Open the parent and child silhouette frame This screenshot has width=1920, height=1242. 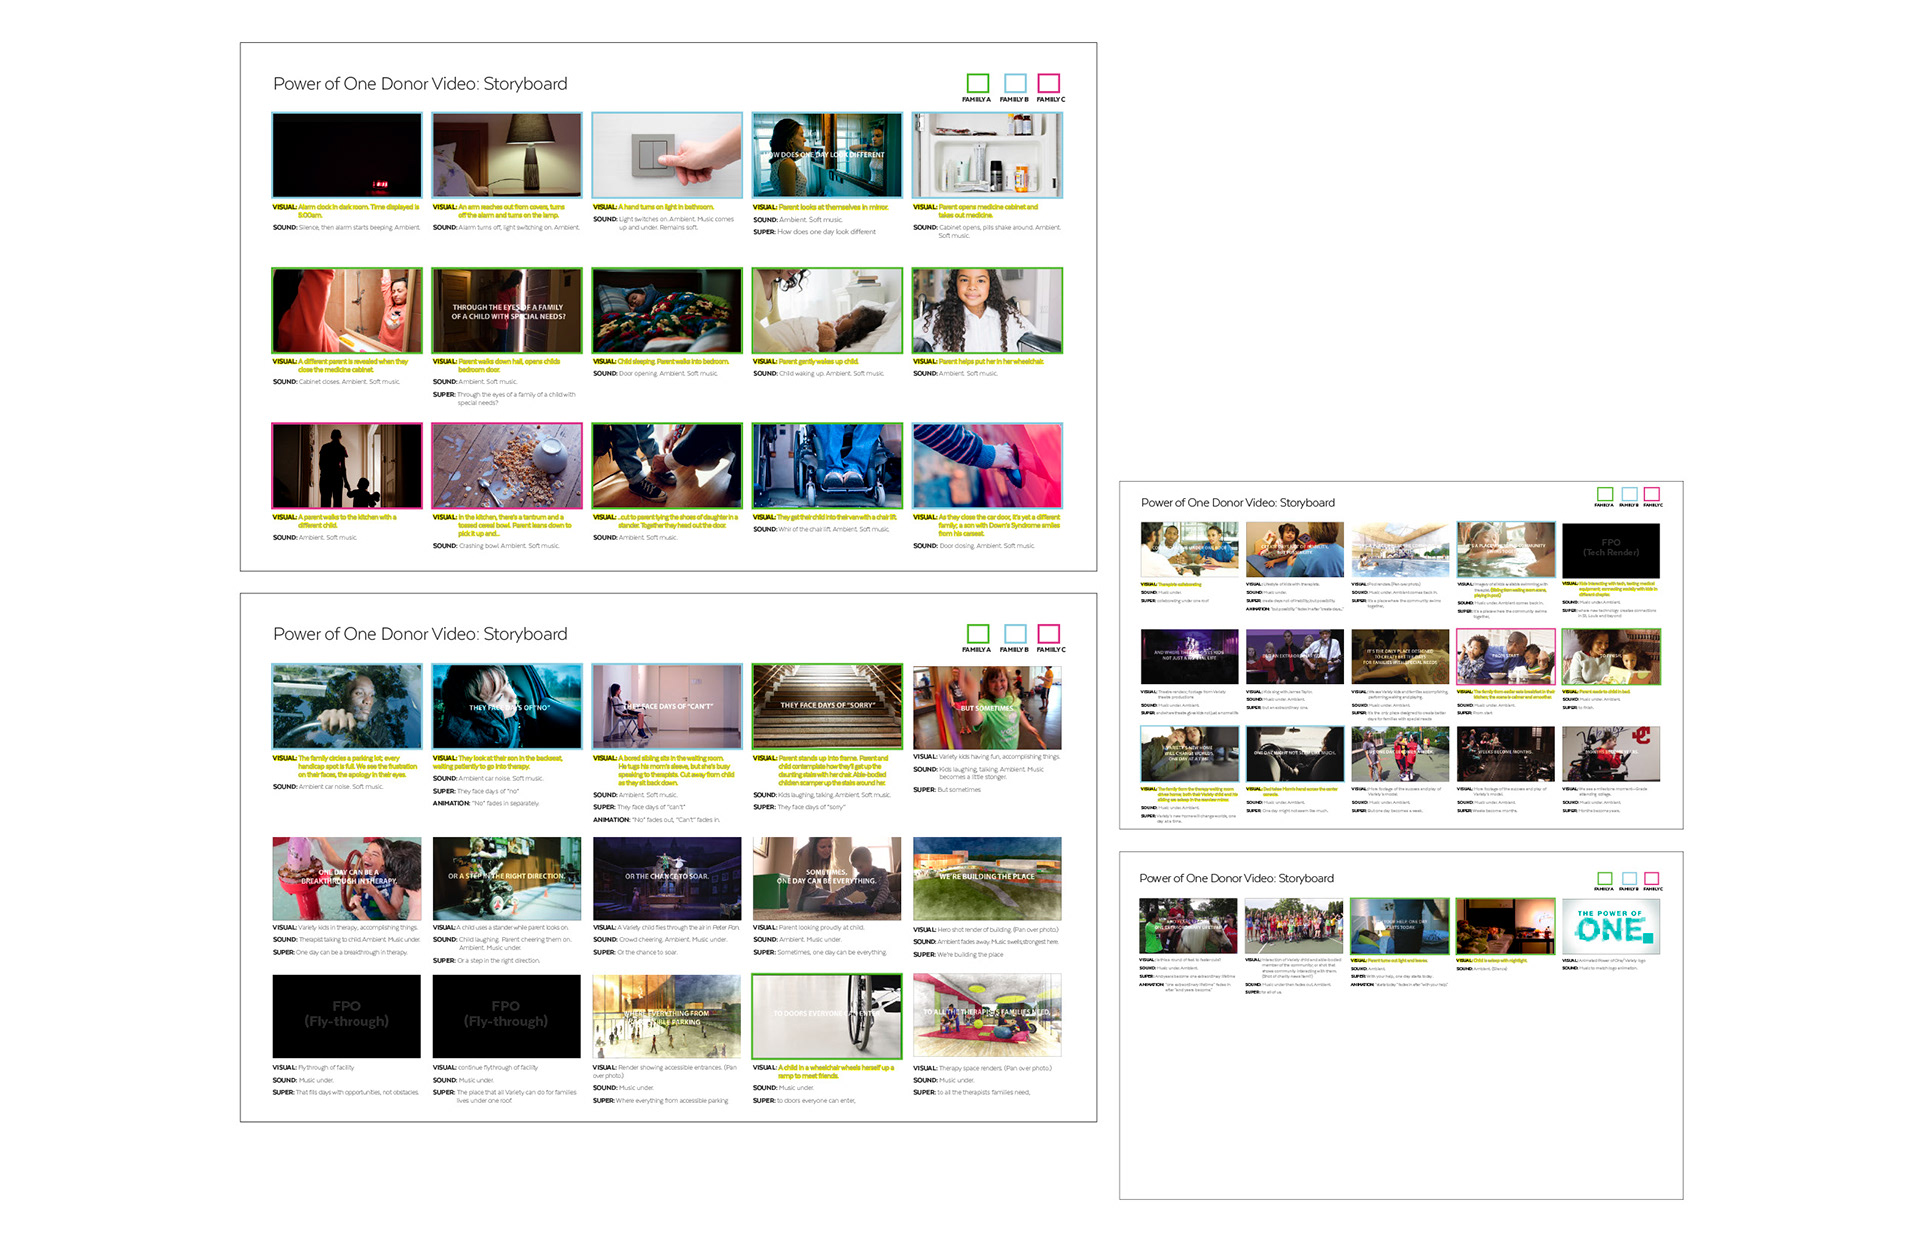pos(347,465)
